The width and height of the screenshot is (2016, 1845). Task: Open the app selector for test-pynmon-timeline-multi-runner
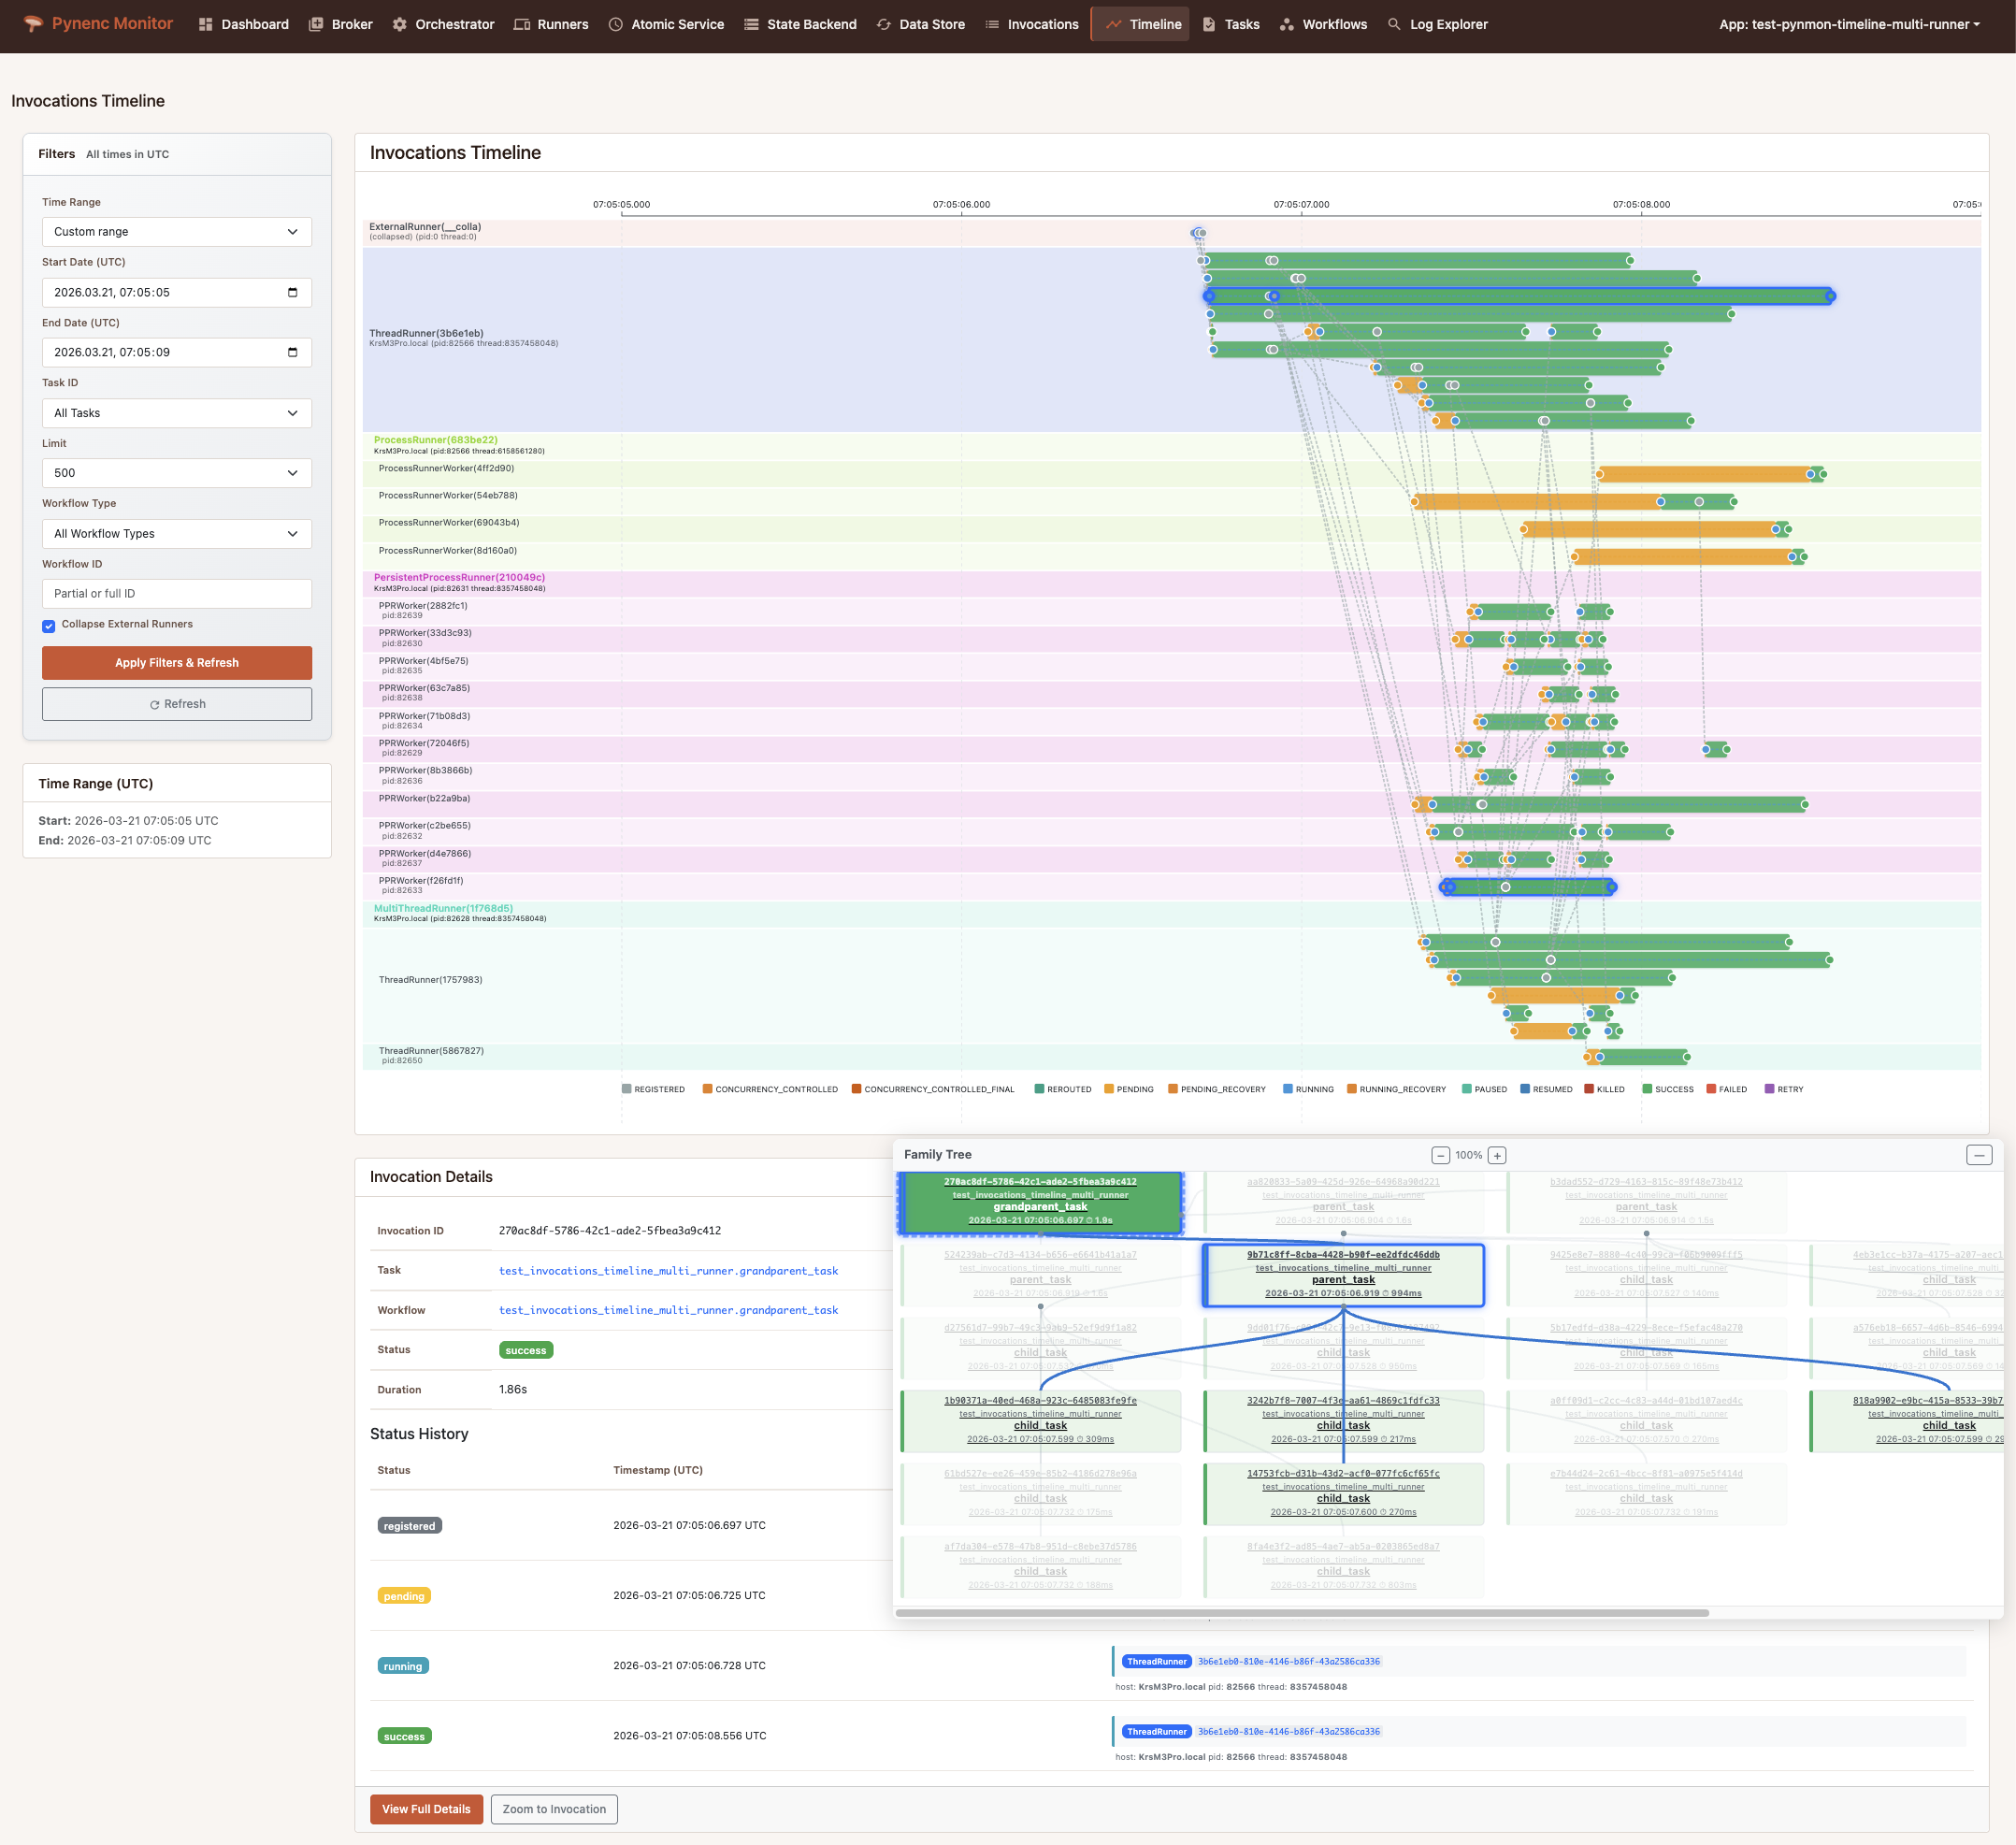(1850, 24)
